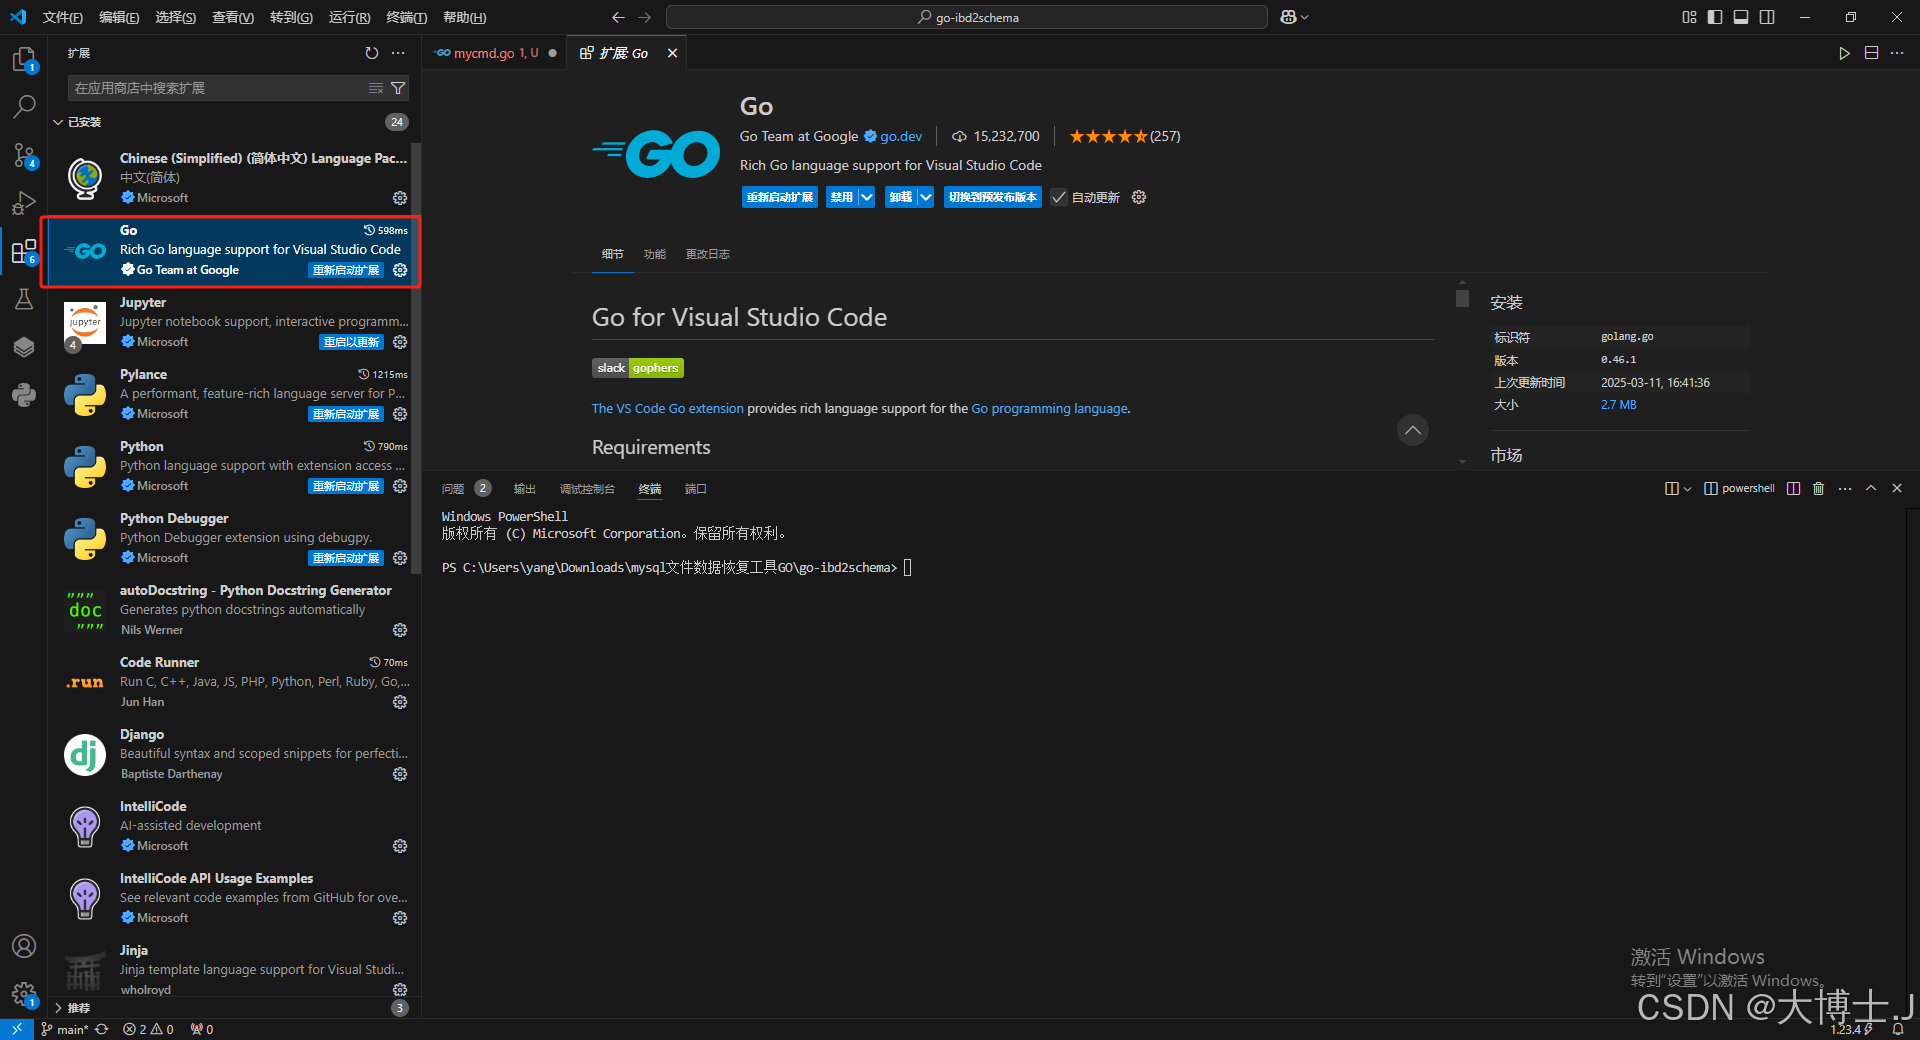Open errors and warnings status item
The image size is (1920, 1040).
[148, 1029]
